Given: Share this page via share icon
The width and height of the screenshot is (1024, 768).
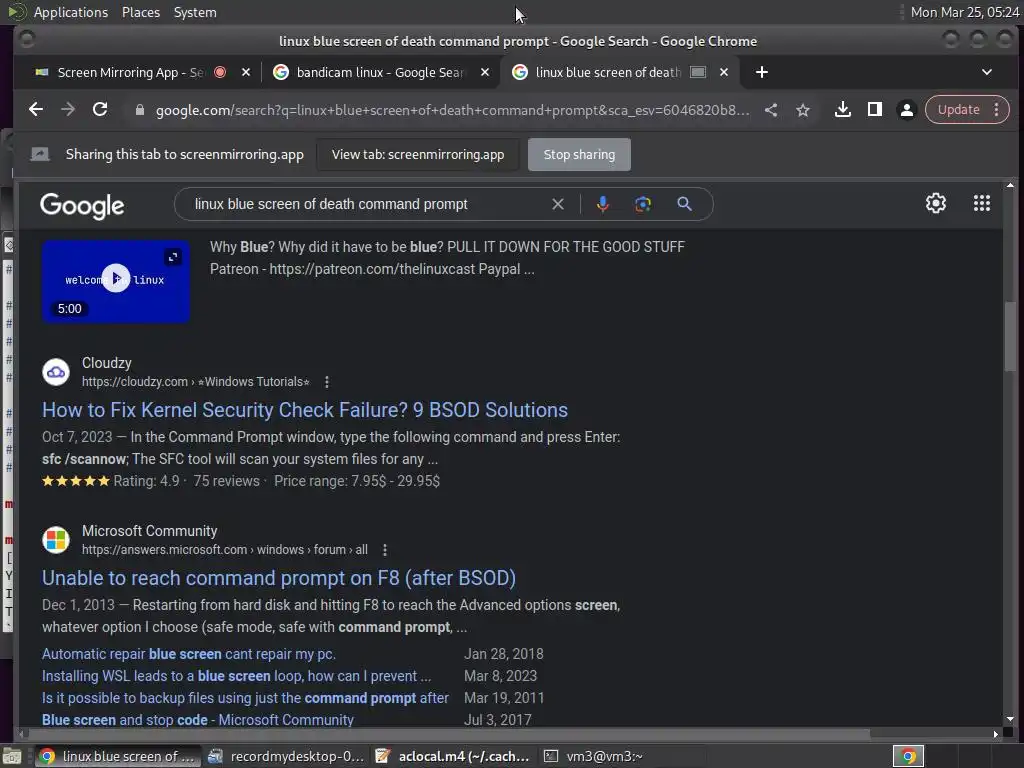Looking at the screenshot, I should click(771, 110).
